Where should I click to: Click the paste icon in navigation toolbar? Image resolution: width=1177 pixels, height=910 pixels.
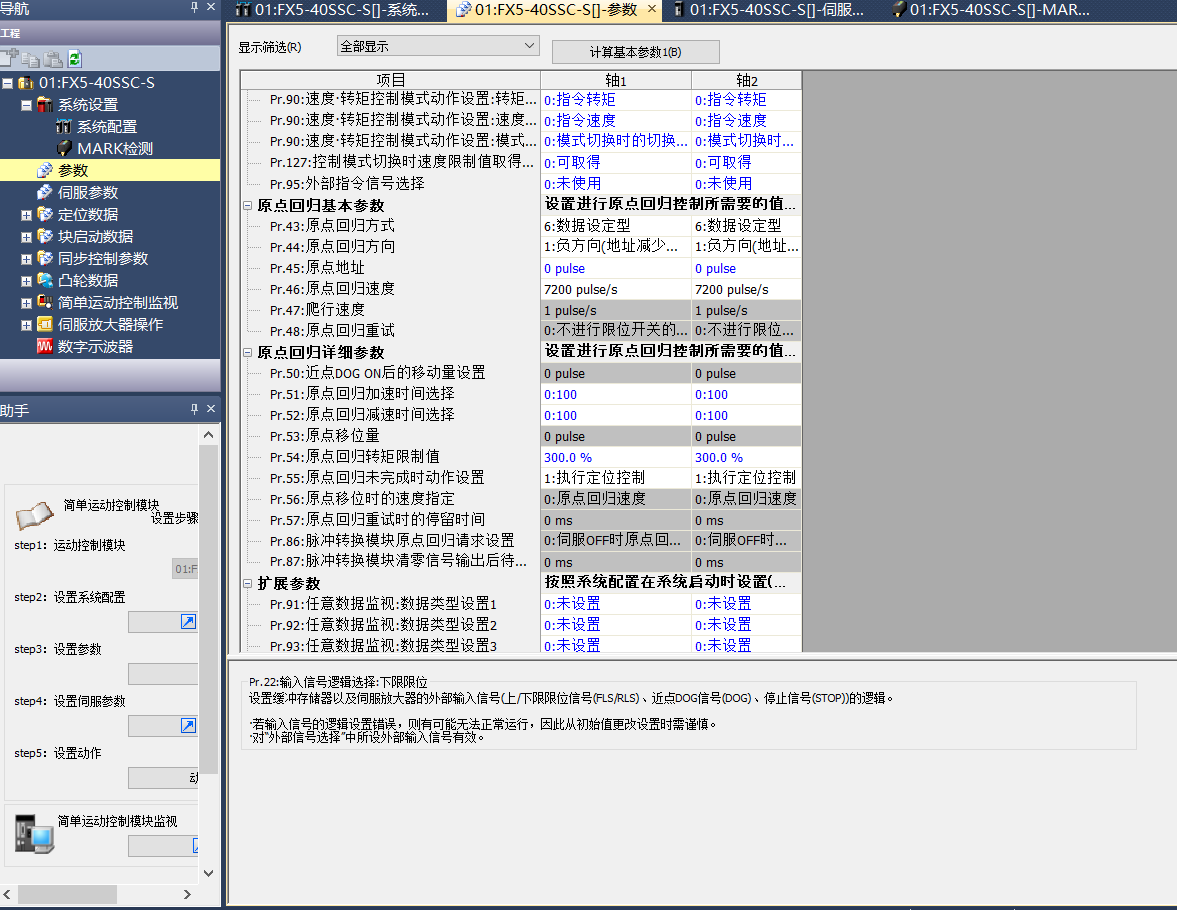[x=53, y=59]
